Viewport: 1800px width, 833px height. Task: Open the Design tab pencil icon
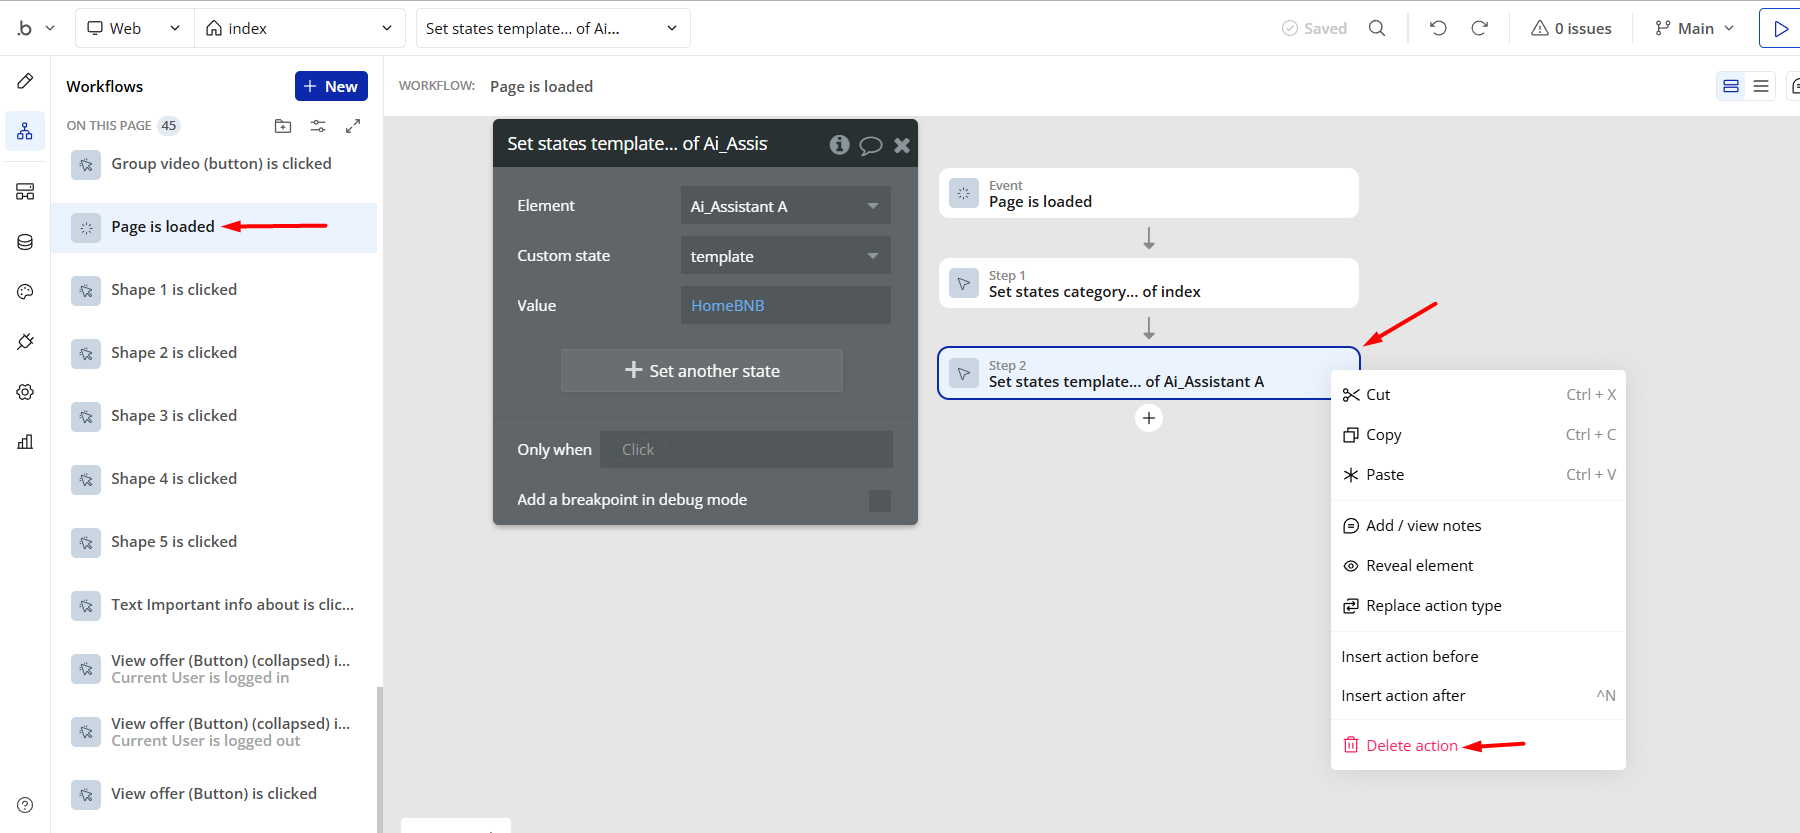[25, 81]
